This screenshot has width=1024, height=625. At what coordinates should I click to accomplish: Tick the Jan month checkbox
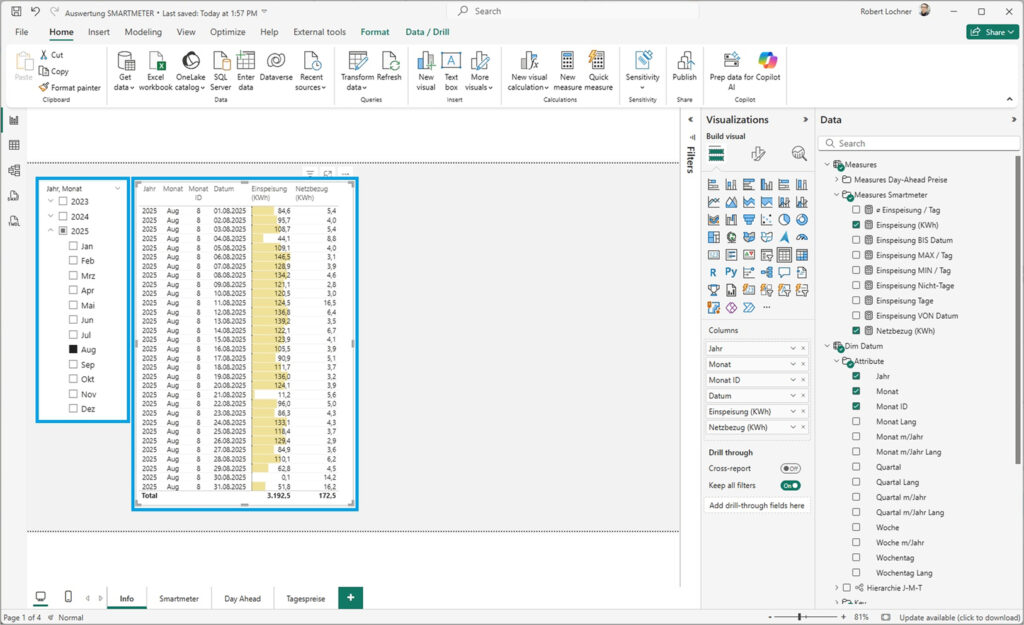(73, 246)
